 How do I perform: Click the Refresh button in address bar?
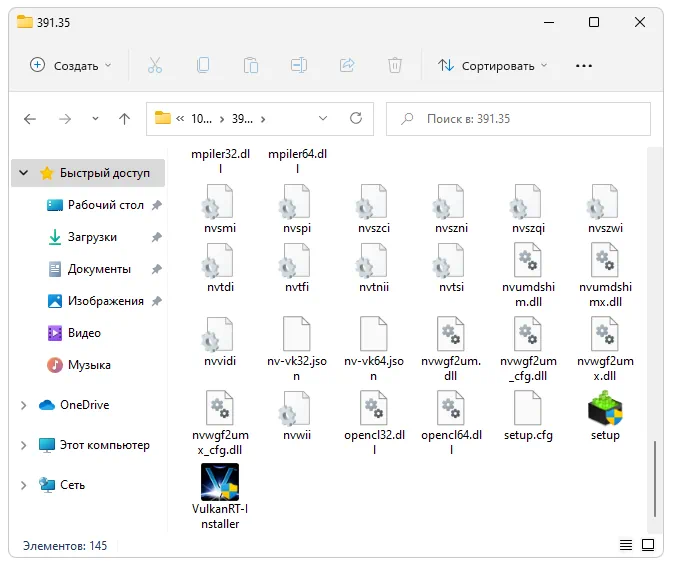pos(355,118)
